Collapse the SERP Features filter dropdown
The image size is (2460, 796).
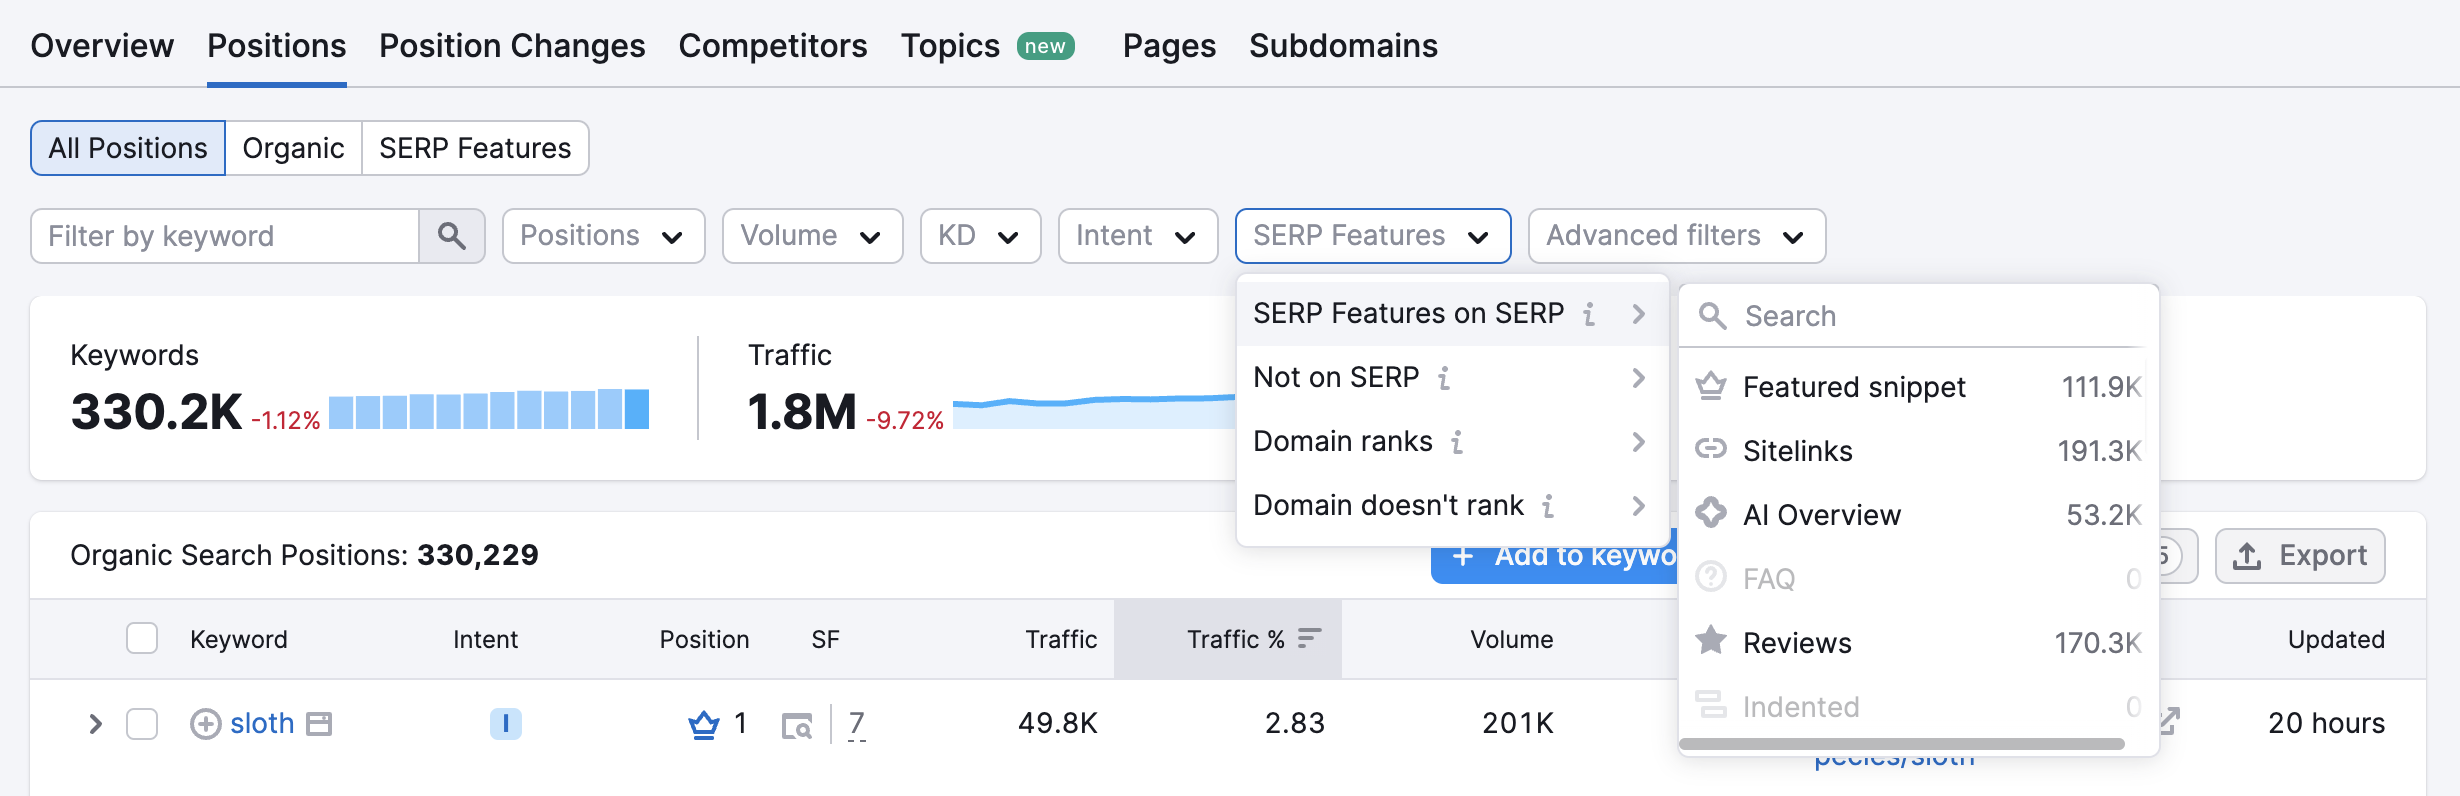tap(1373, 236)
